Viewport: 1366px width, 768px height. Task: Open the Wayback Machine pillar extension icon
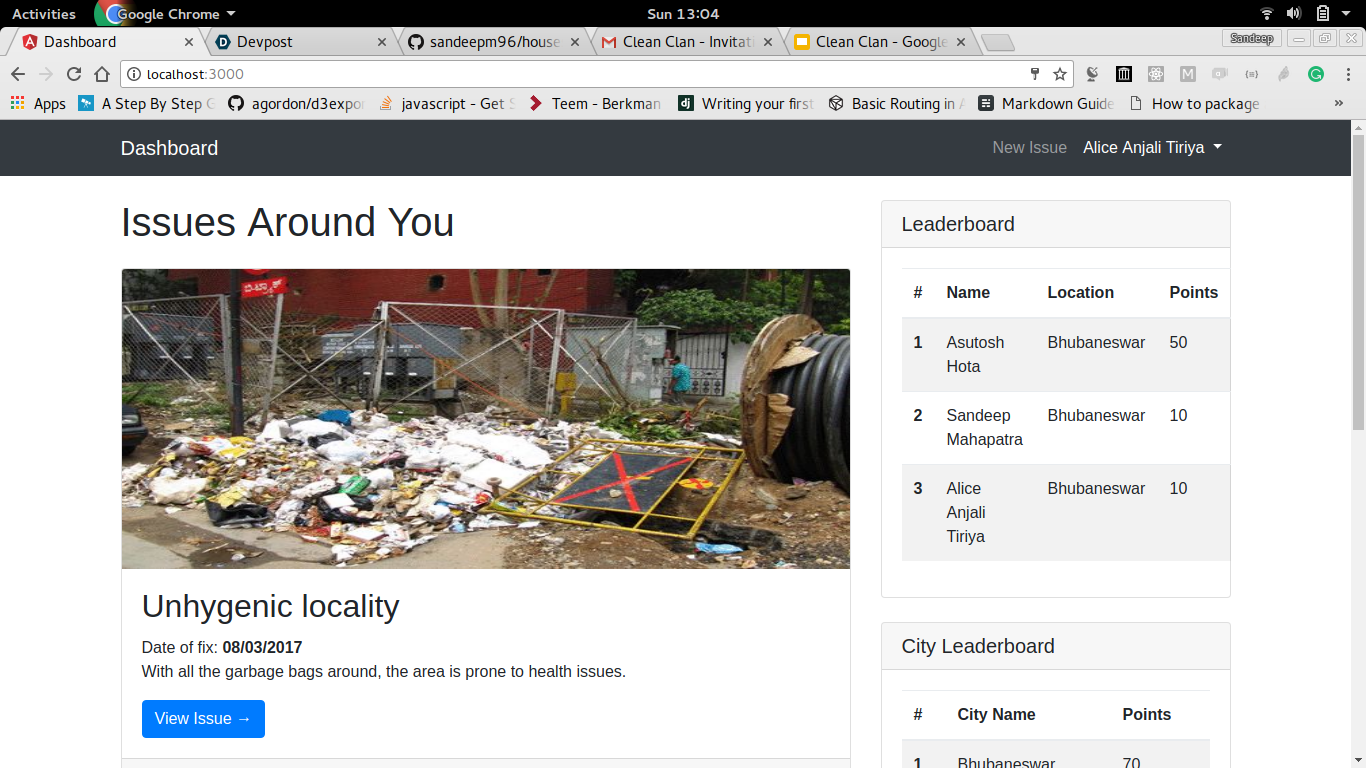(x=1124, y=74)
